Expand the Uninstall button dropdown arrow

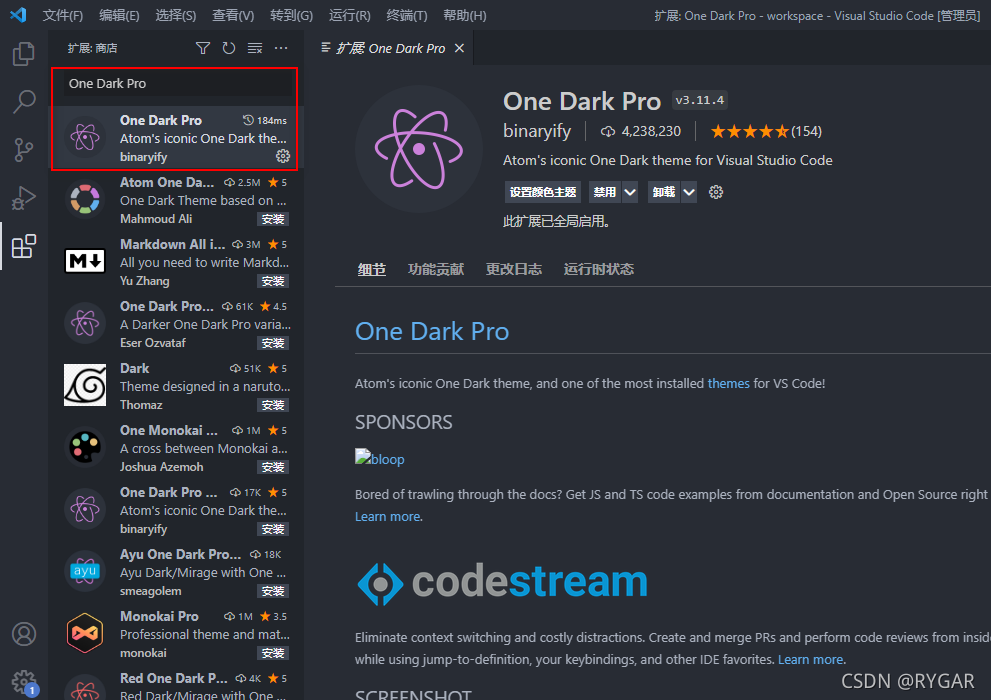point(689,192)
